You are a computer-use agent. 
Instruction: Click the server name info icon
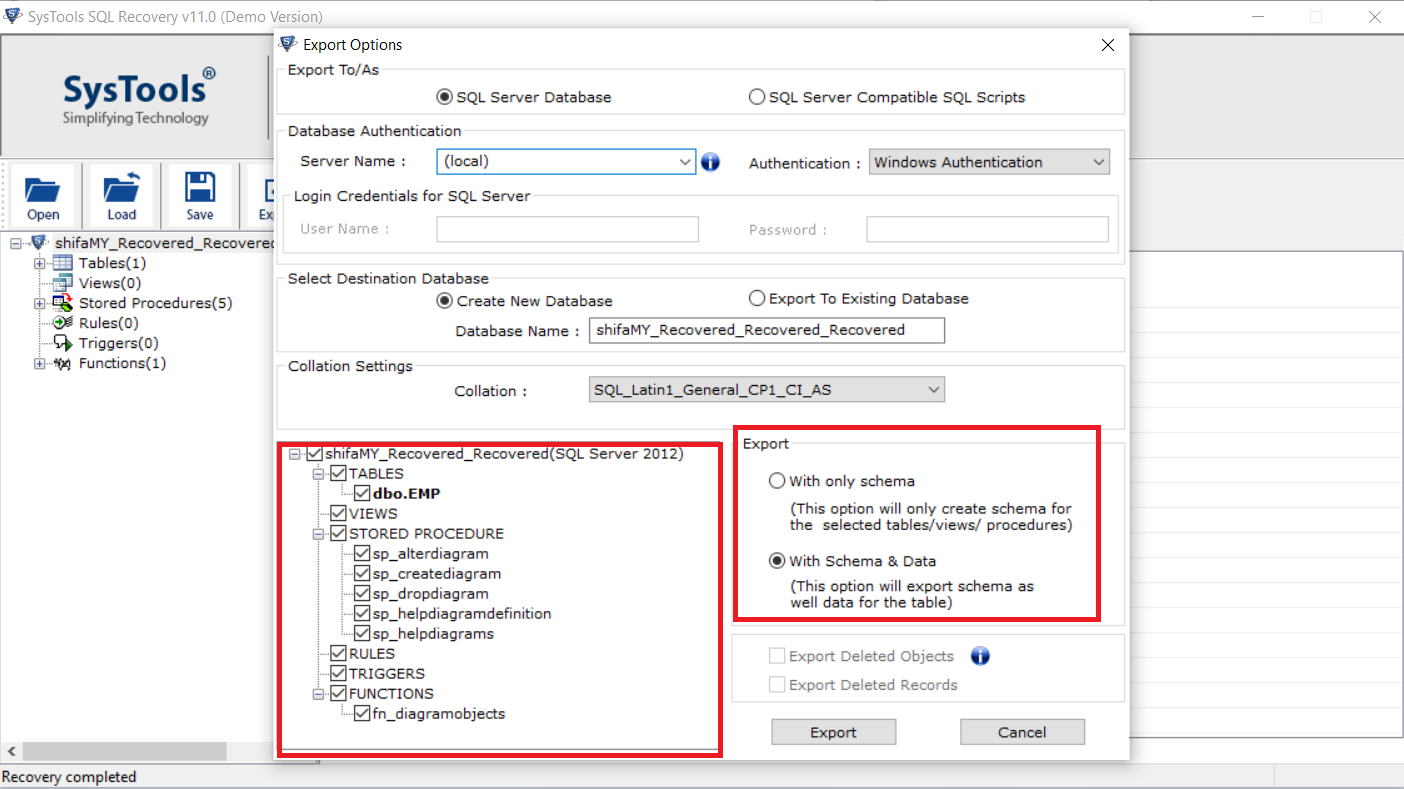(x=711, y=162)
